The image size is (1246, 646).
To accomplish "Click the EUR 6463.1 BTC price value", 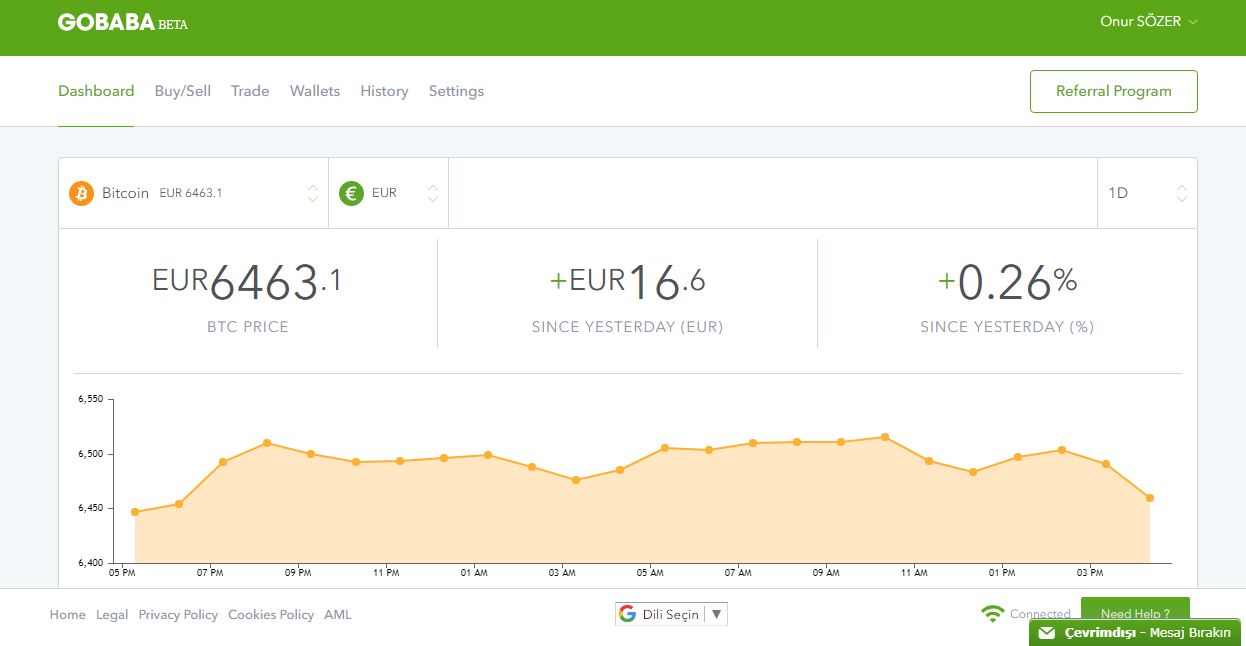I will click(247, 282).
